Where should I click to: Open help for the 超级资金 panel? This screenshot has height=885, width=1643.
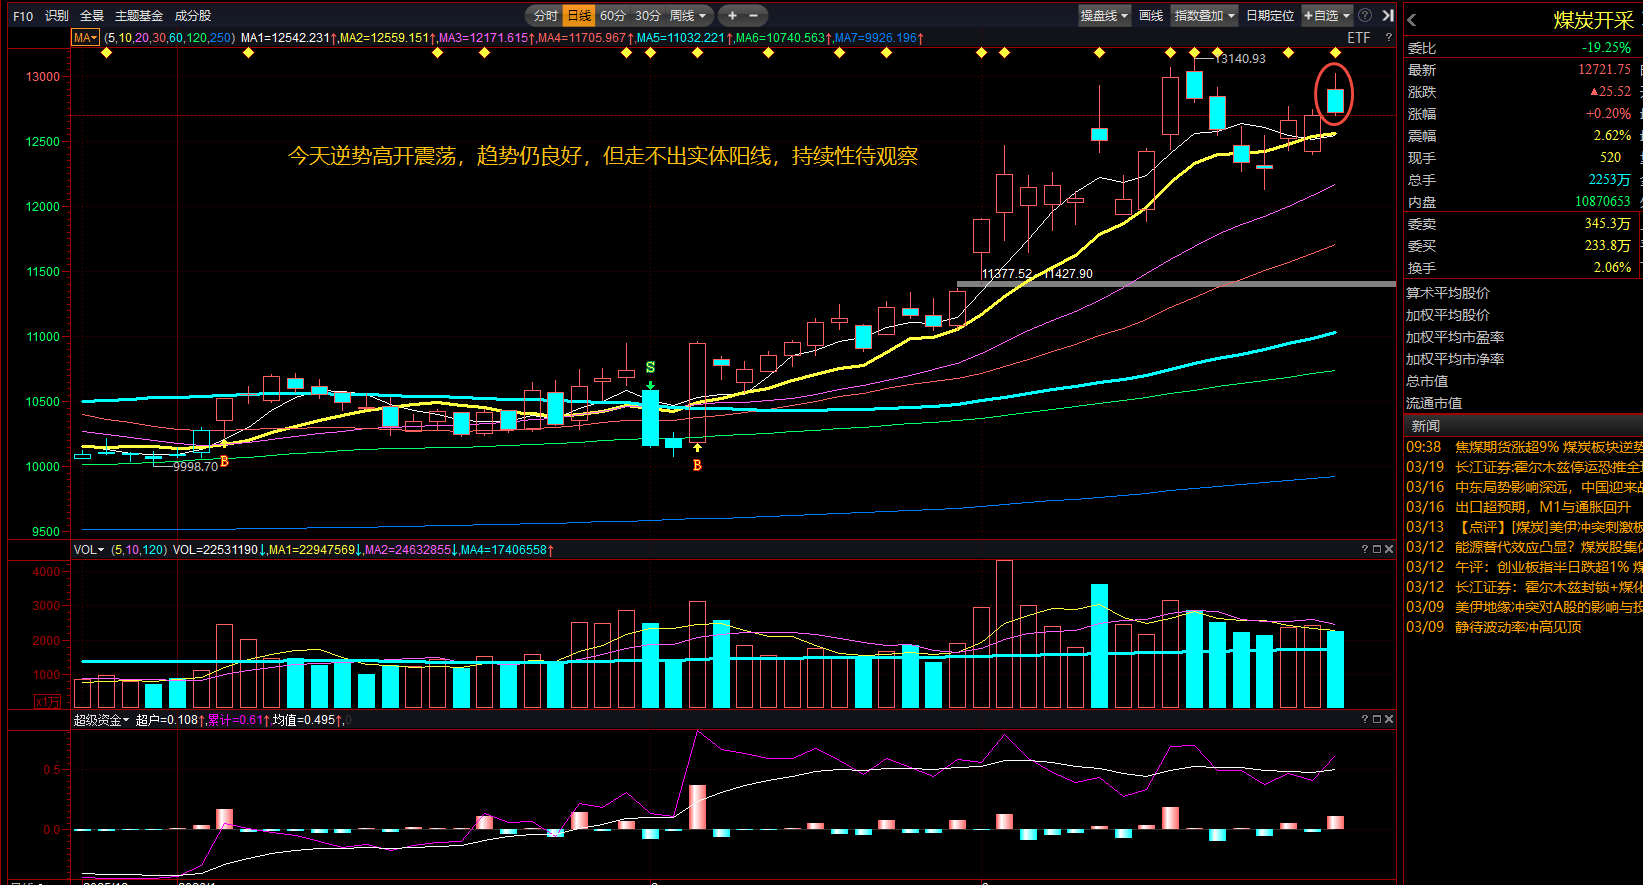click(1364, 719)
